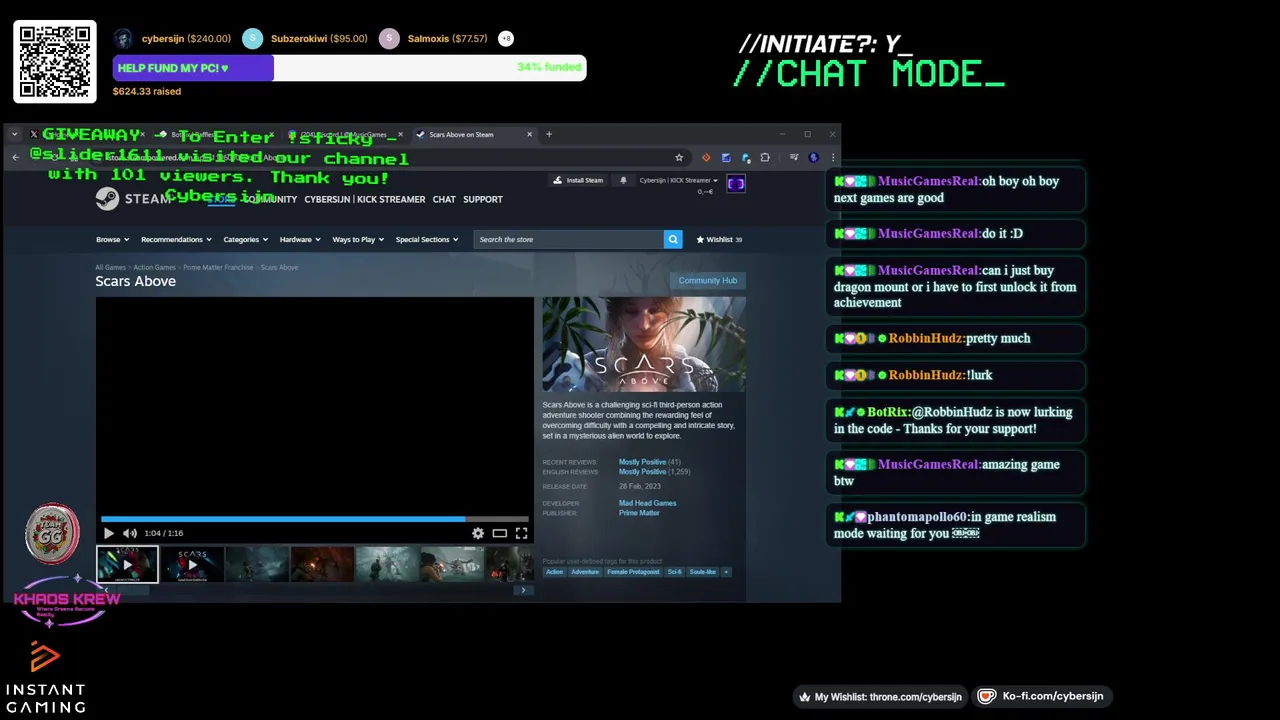Open the Prime Matter publisher link
This screenshot has width=1280, height=720.
click(x=639, y=513)
